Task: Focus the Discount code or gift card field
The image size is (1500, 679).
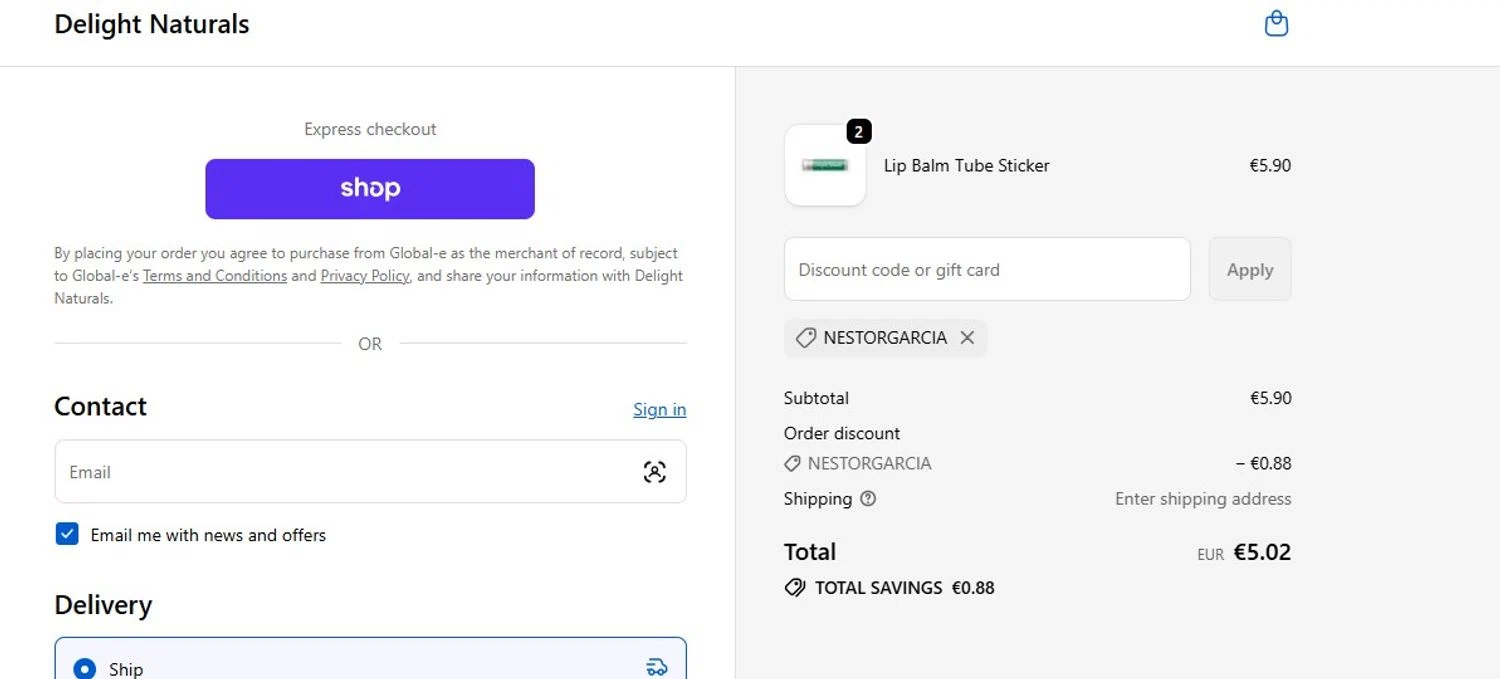Action: click(x=987, y=269)
